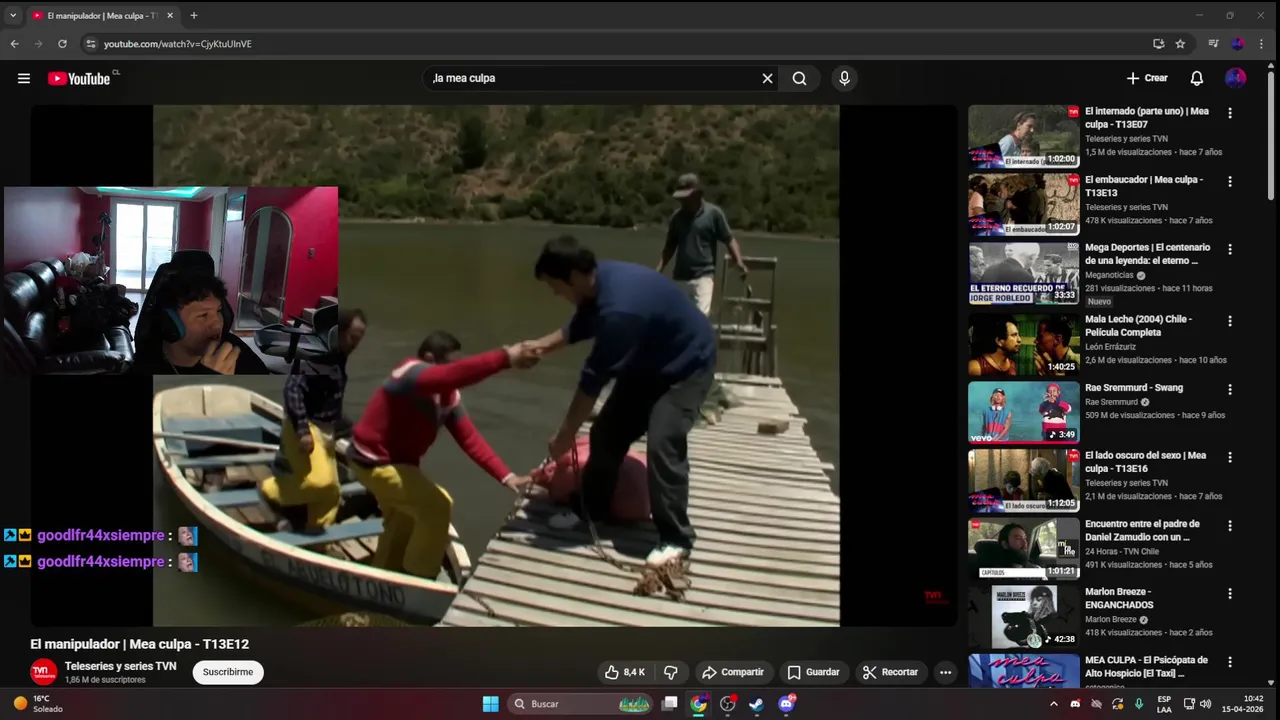
Task: Bookmark this page with the star
Action: pos(1180,44)
